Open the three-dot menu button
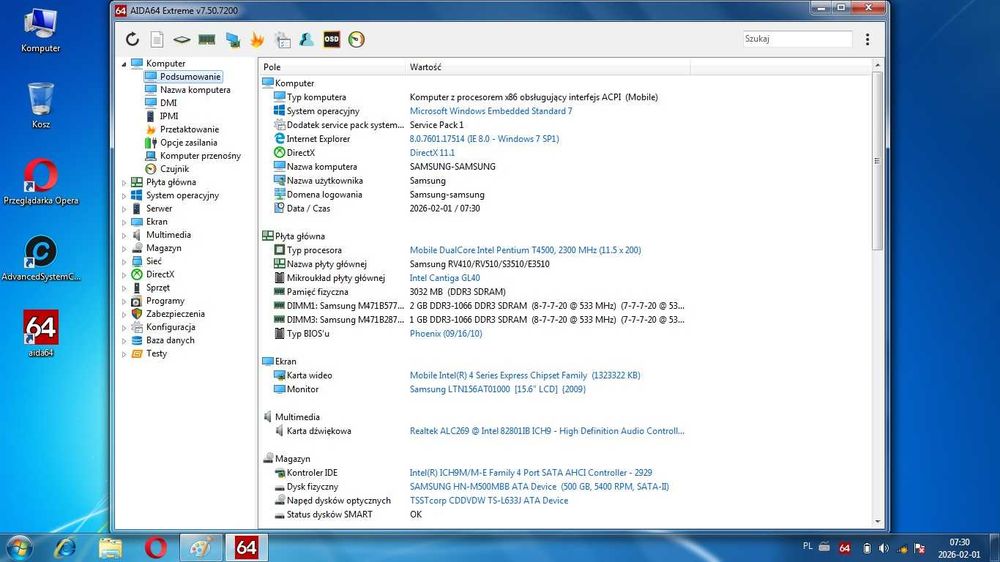This screenshot has height=562, width=1000. (x=867, y=40)
